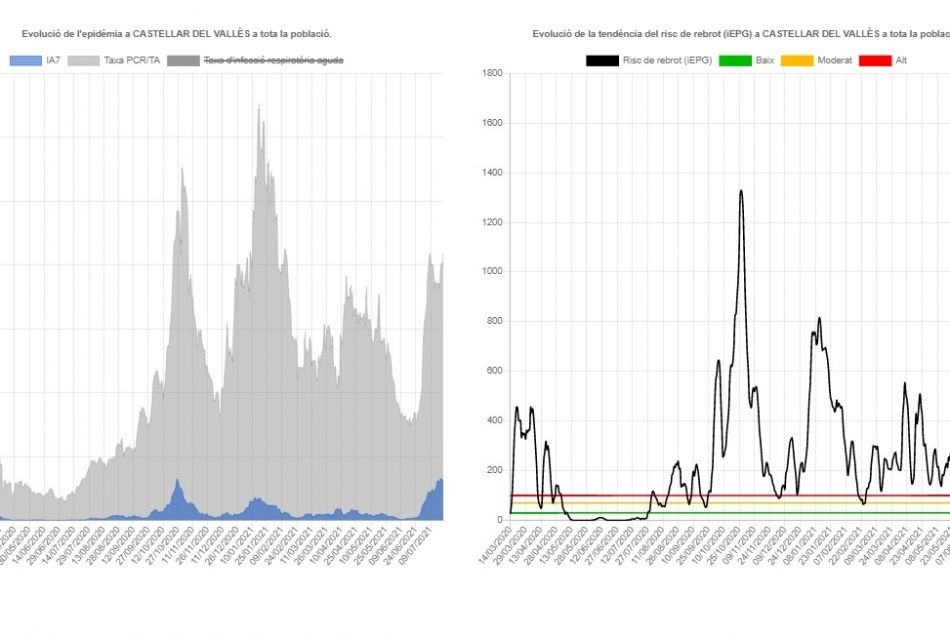The image size is (950, 634).
Task: Click the 1800 y-axis value
Action: pyautogui.click(x=492, y=73)
